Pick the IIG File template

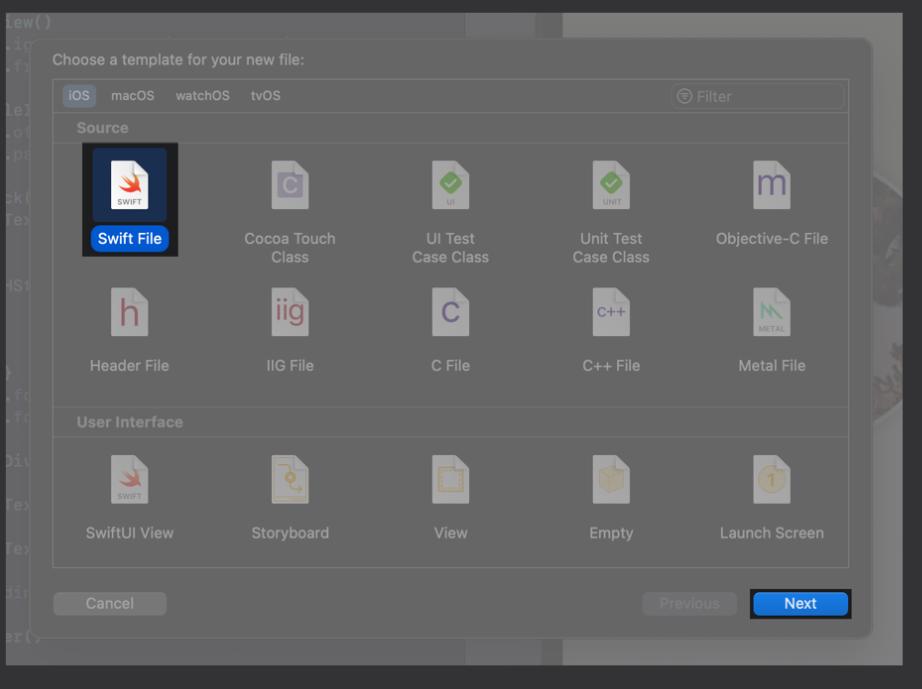[290, 330]
